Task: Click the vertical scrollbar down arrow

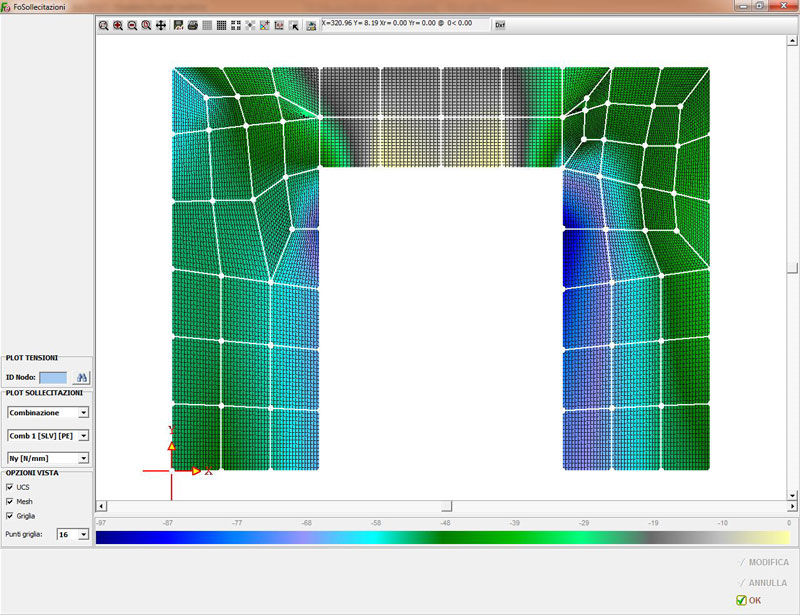Action: (792, 495)
